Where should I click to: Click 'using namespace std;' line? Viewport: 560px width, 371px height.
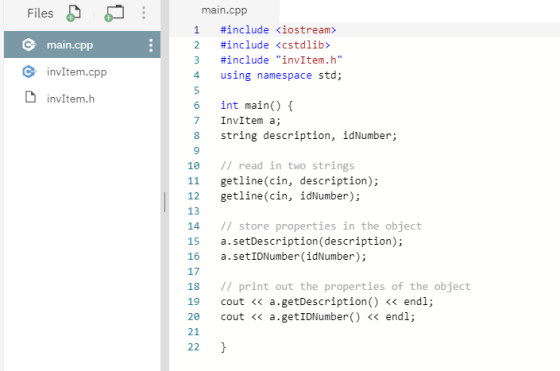(x=281, y=75)
